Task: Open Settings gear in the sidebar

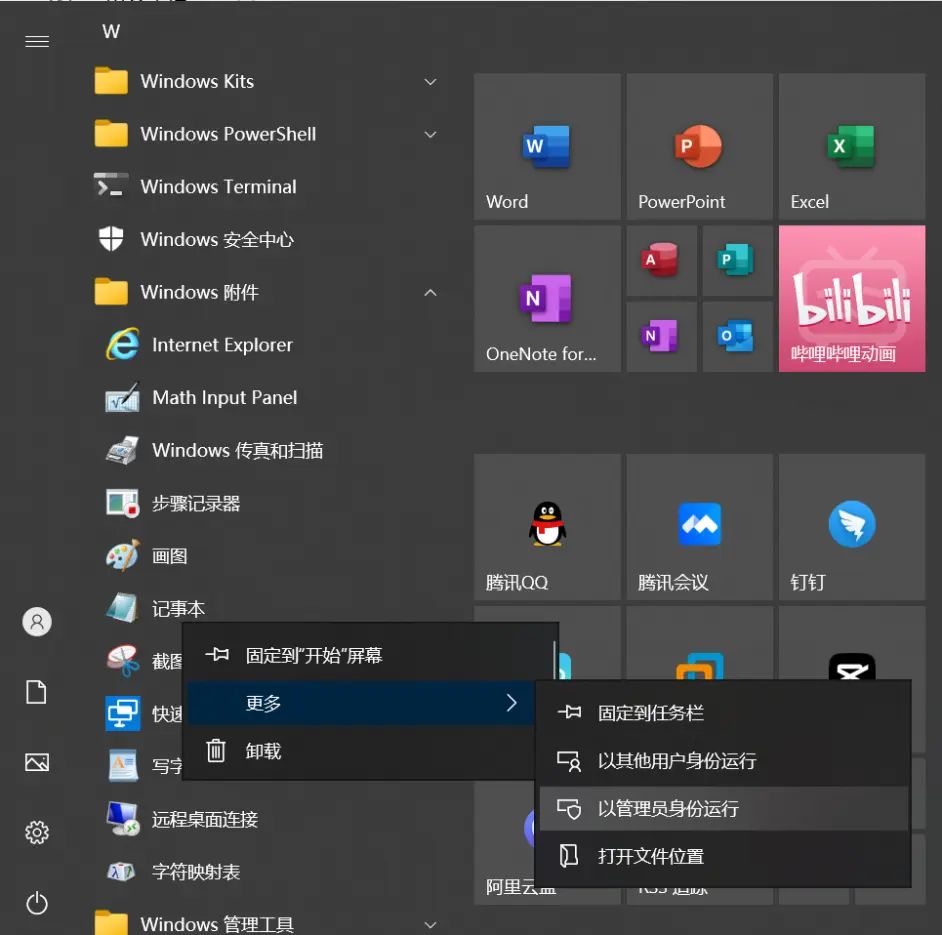Action: [37, 833]
